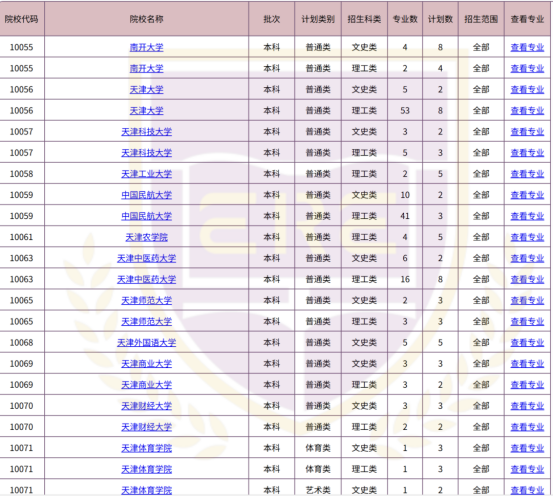Screen dimensions: 553x497
Task: Open the 天津外国语大学 link
Action: pyautogui.click(x=146, y=343)
